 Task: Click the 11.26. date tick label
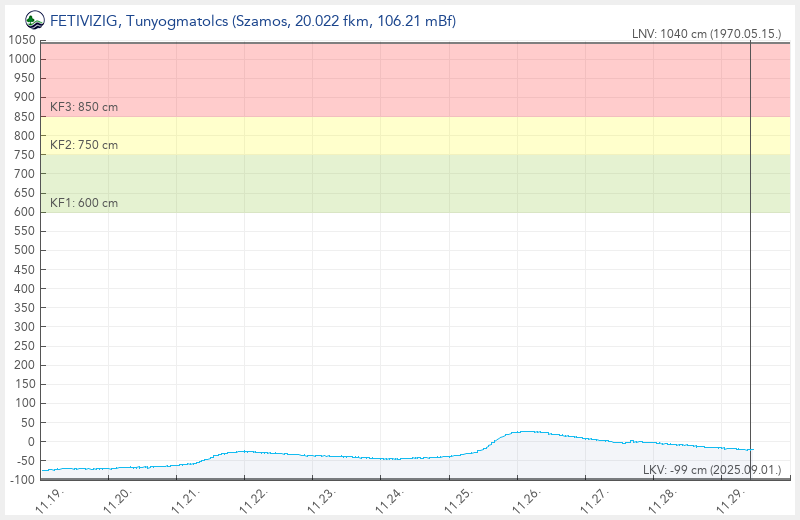[x=524, y=499]
